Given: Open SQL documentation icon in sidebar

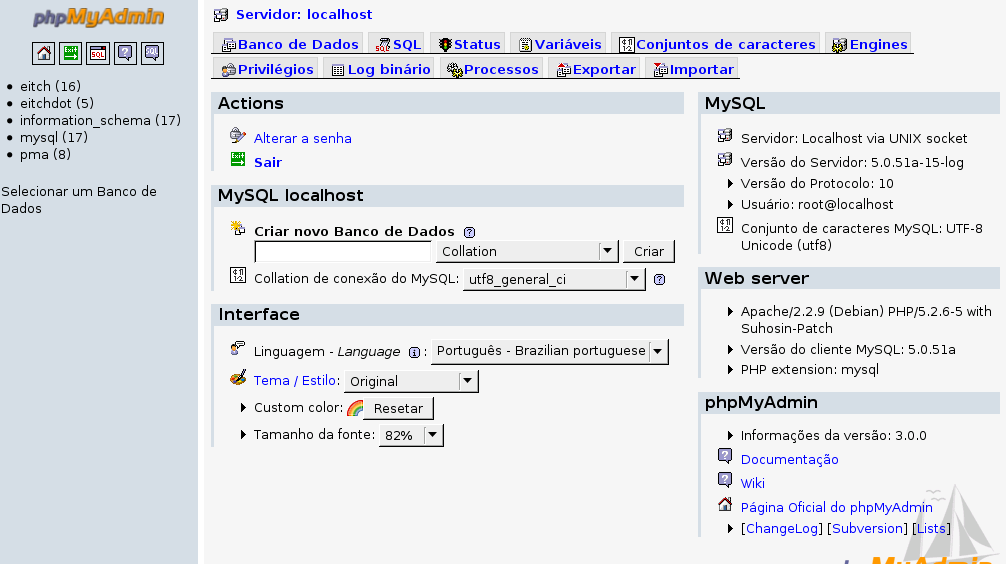Looking at the screenshot, I should pos(152,53).
